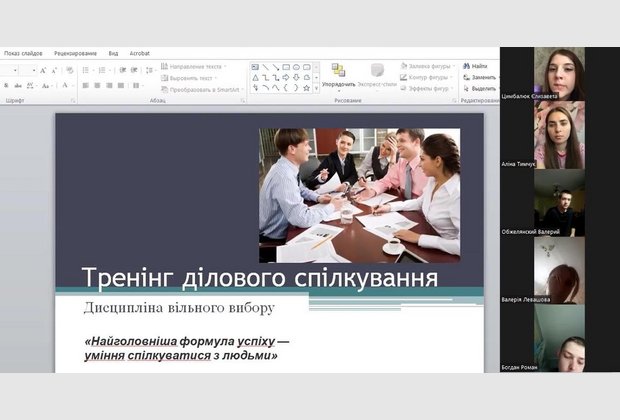Click Преобразовать в SmartArt
The height and width of the screenshot is (420, 620).
202,90
